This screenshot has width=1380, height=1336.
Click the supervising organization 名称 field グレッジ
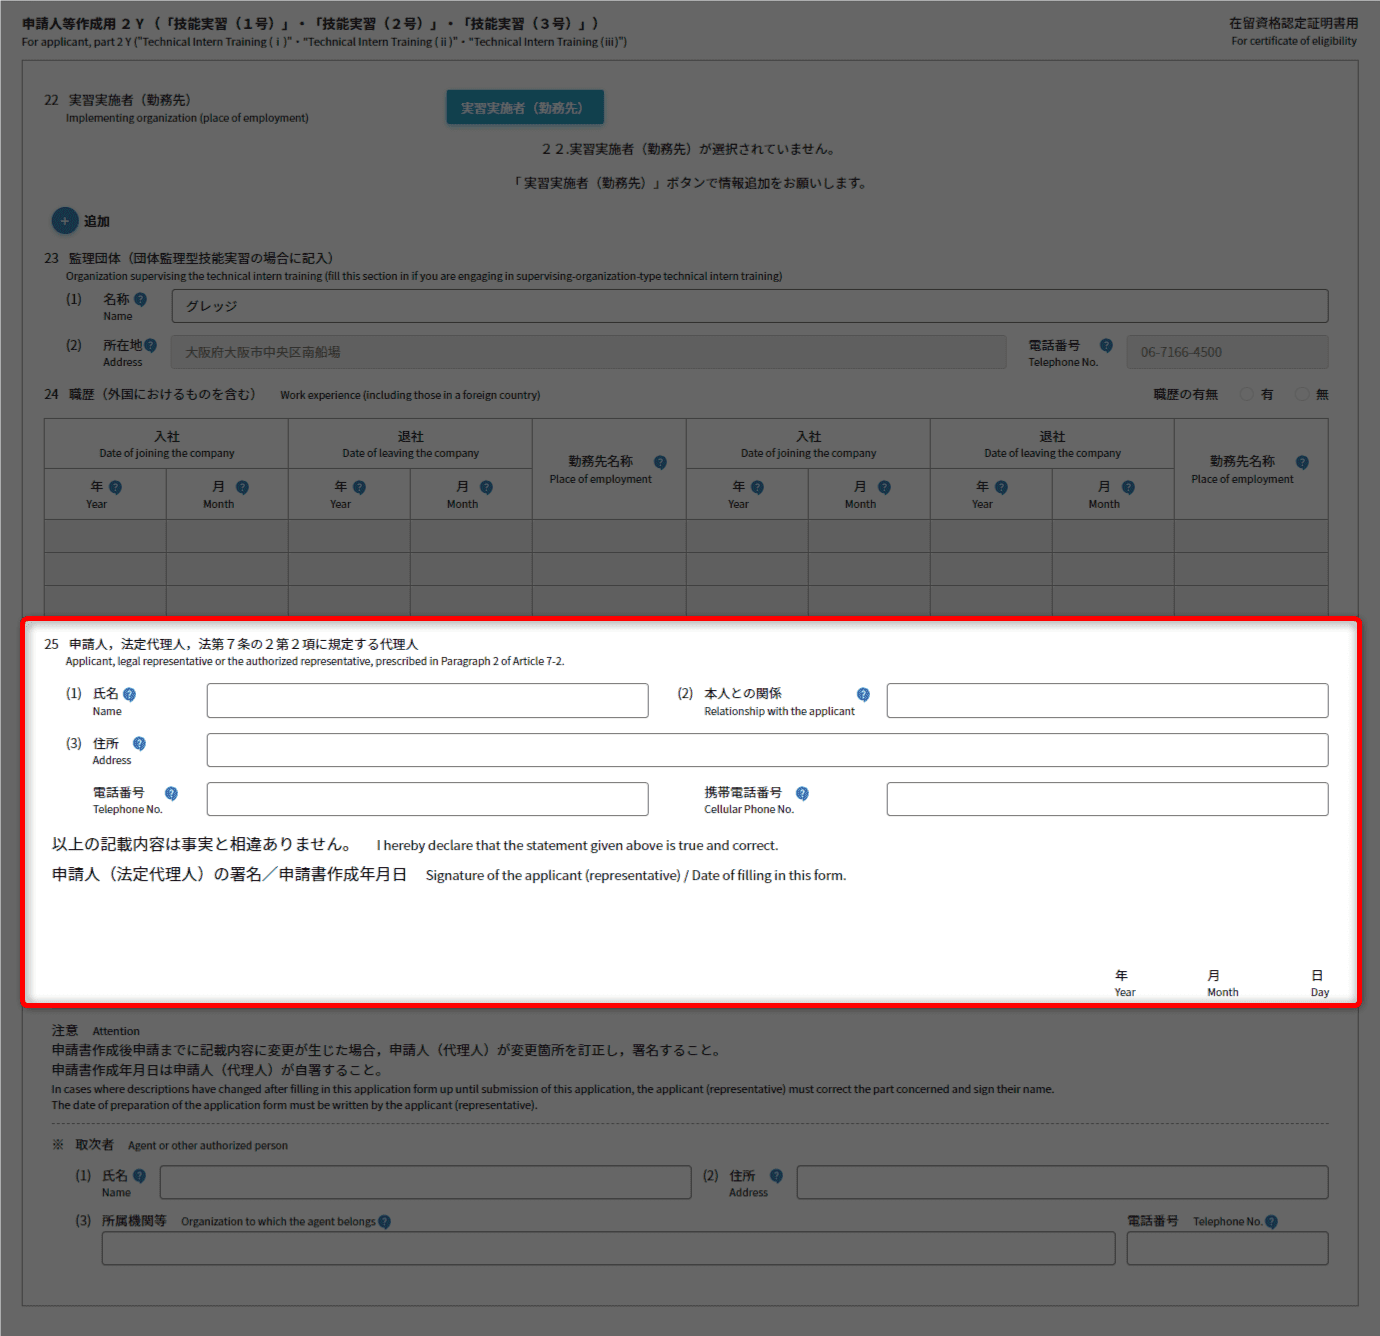point(749,306)
